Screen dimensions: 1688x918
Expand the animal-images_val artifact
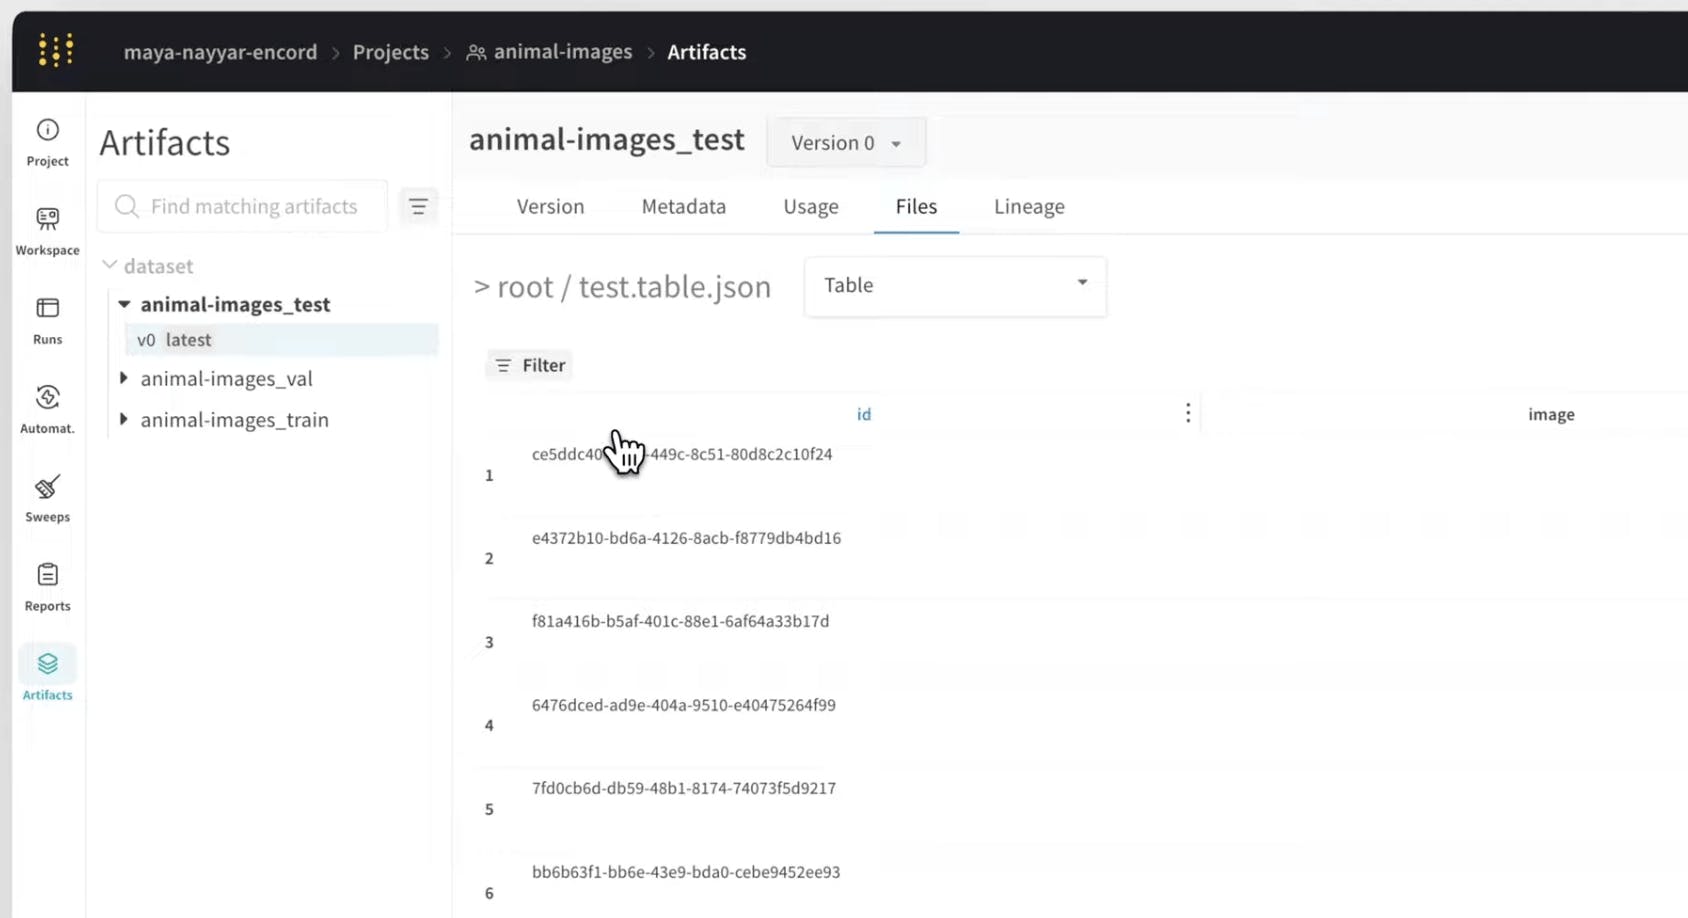click(123, 378)
